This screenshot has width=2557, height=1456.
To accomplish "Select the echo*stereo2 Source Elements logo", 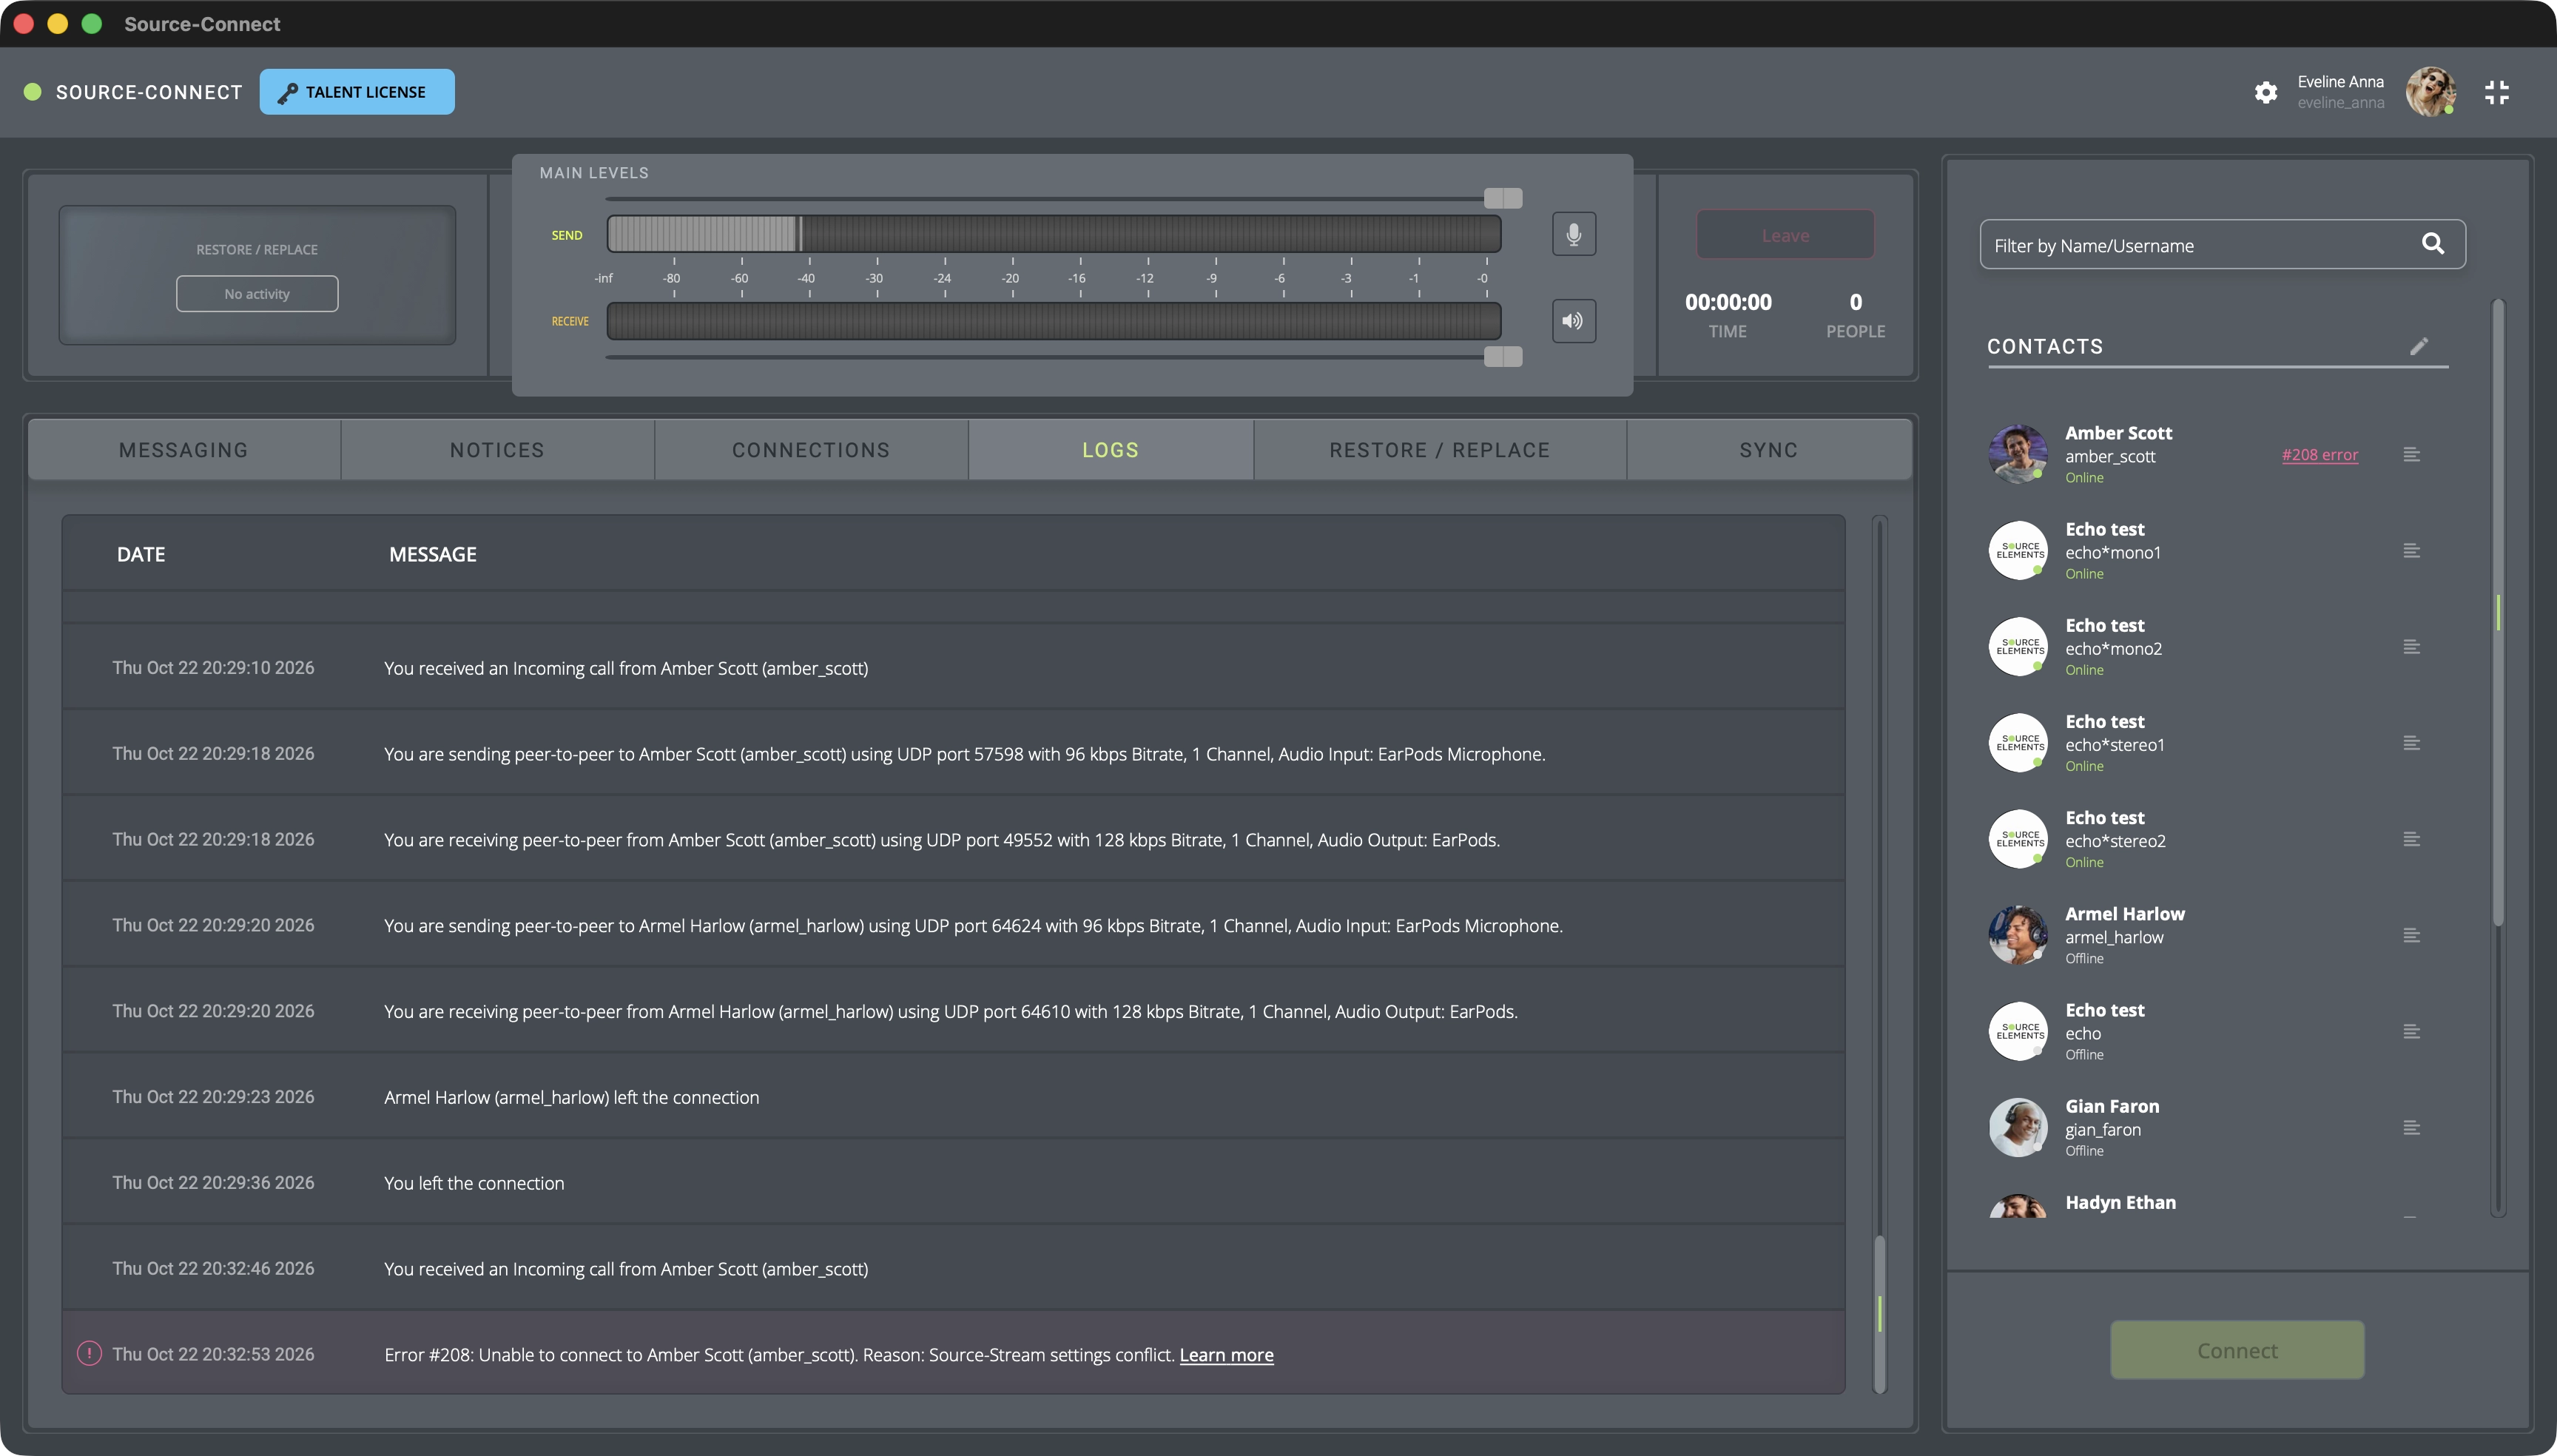I will coord(2017,839).
